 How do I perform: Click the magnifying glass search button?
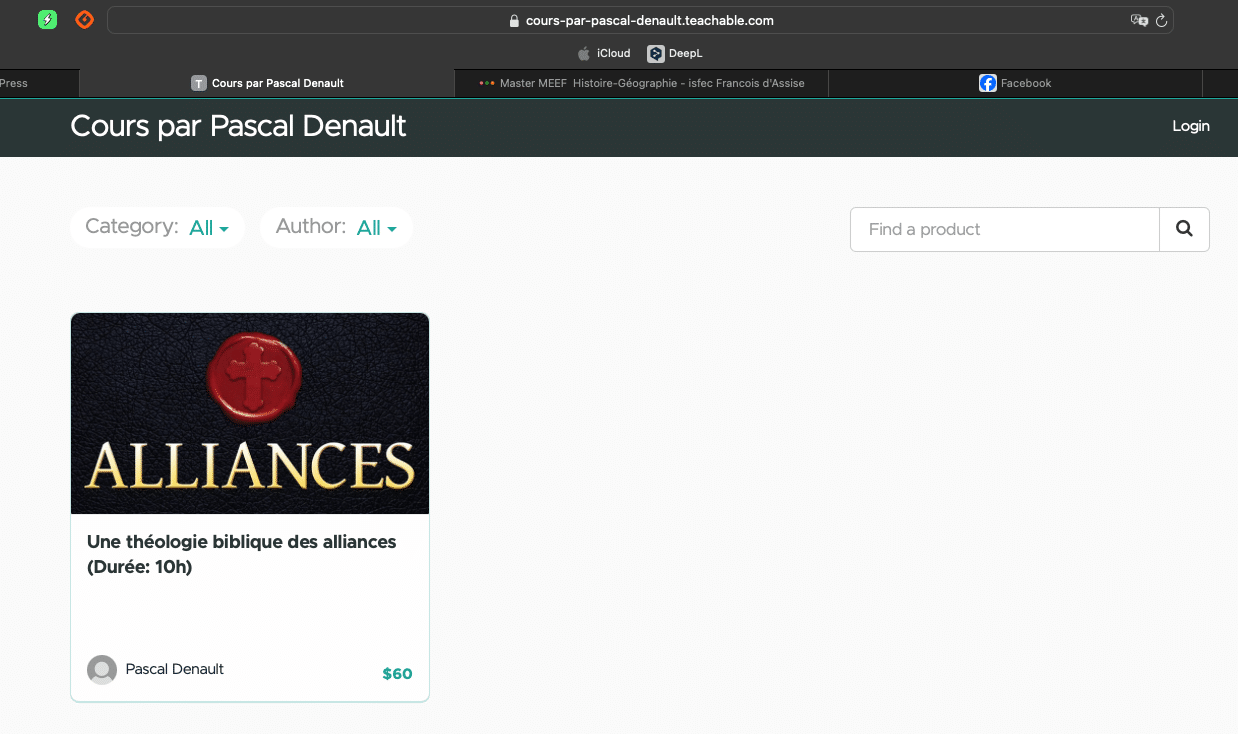pyautogui.click(x=1184, y=229)
